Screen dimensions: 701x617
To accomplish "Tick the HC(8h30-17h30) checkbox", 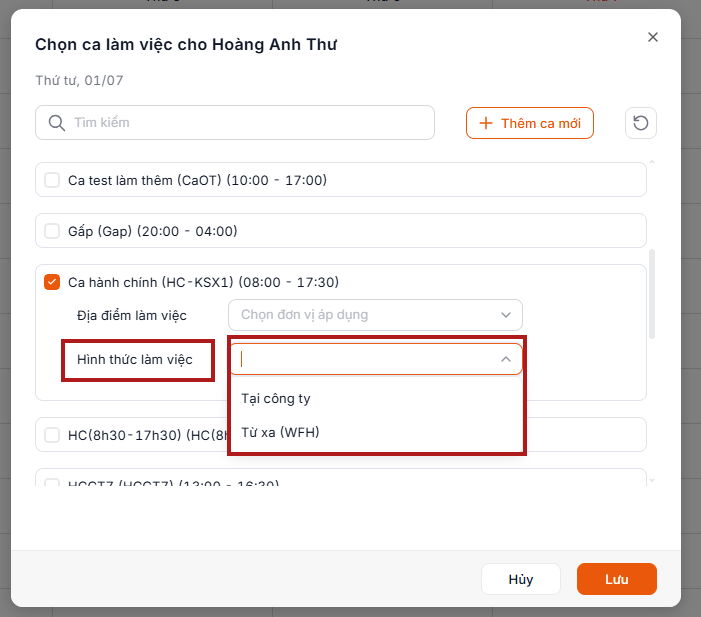I will pos(52,435).
